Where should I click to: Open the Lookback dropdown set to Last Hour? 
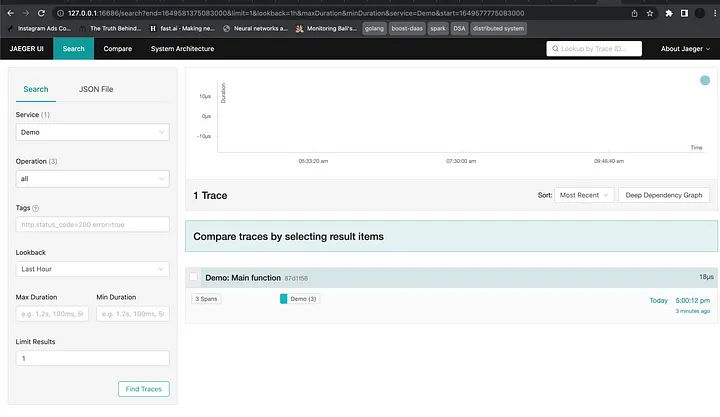(92, 269)
